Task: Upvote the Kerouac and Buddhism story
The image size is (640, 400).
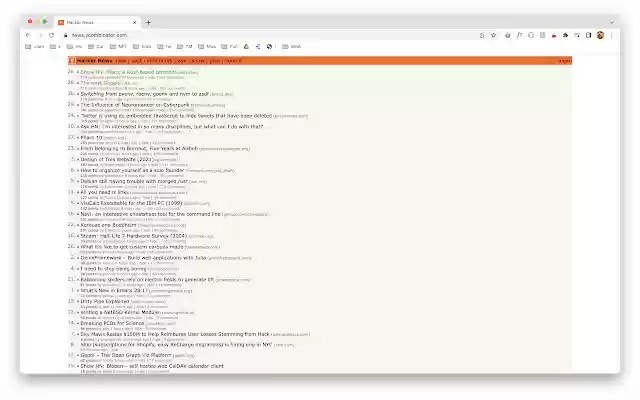Action: [x=78, y=225]
